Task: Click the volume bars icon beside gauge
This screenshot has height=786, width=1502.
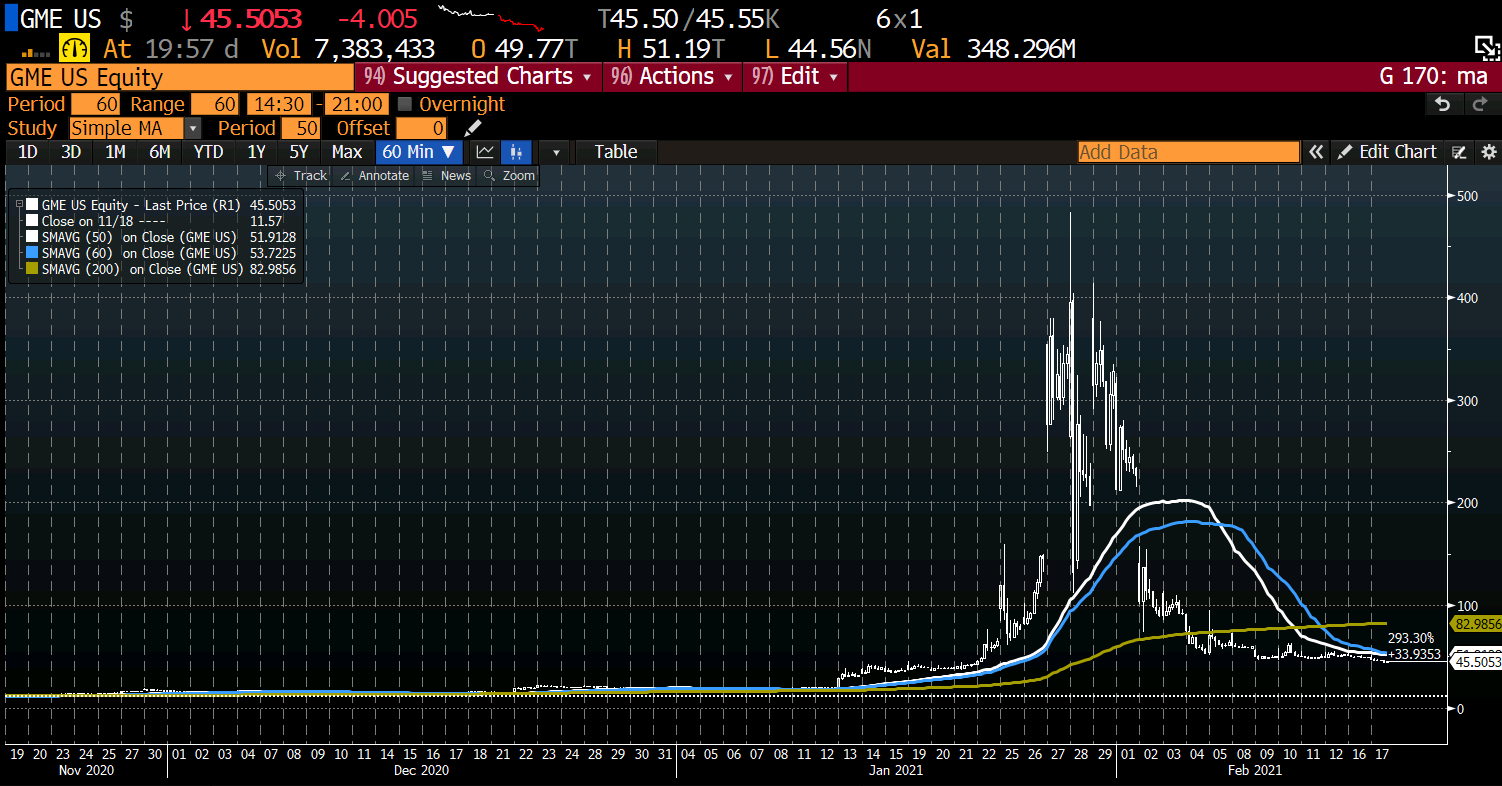Action: [x=35, y=51]
